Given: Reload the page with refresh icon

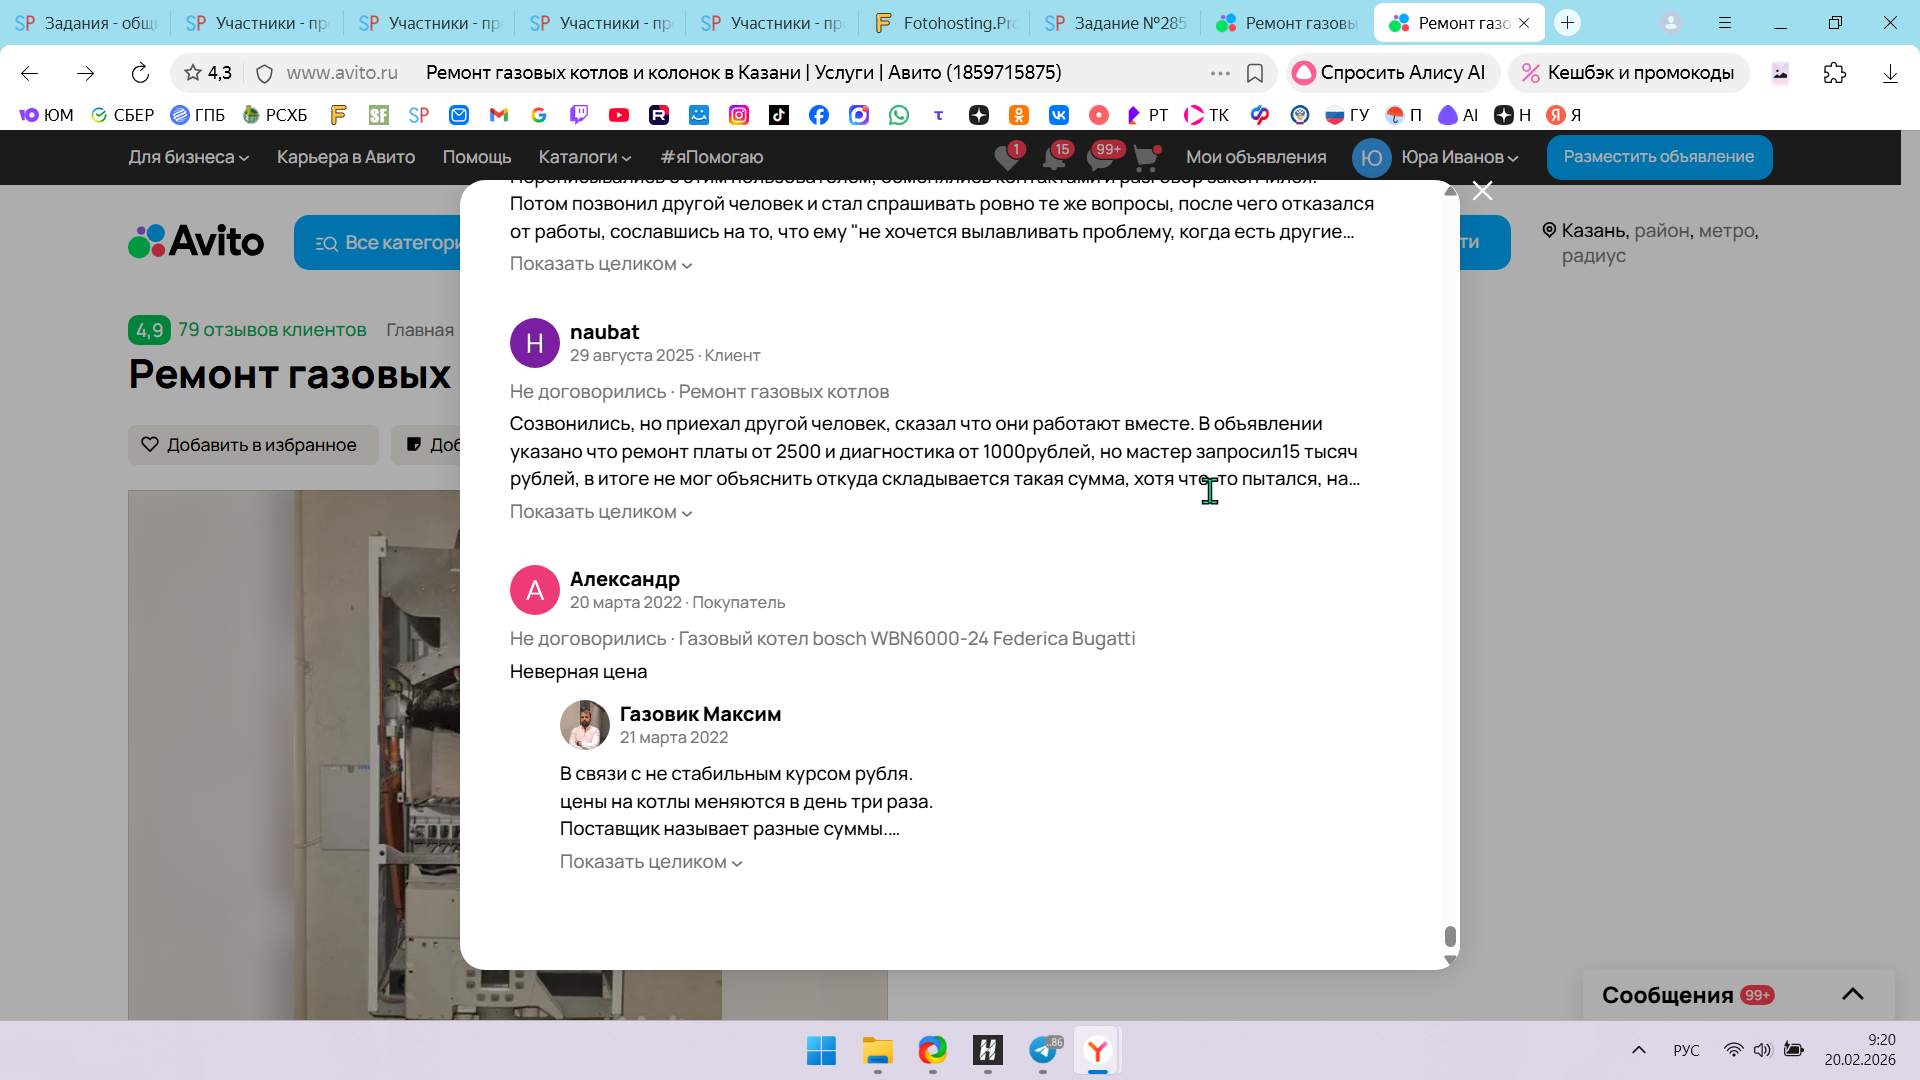Looking at the screenshot, I should coord(140,73).
